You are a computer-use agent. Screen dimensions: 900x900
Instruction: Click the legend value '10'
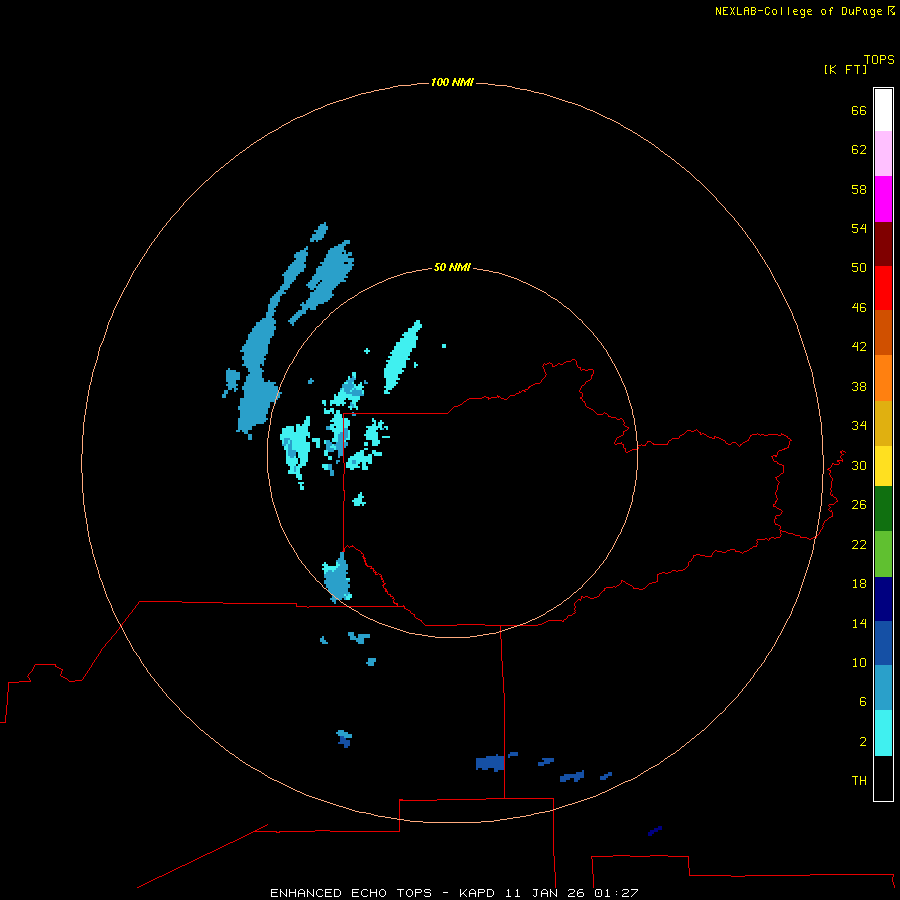pos(859,663)
